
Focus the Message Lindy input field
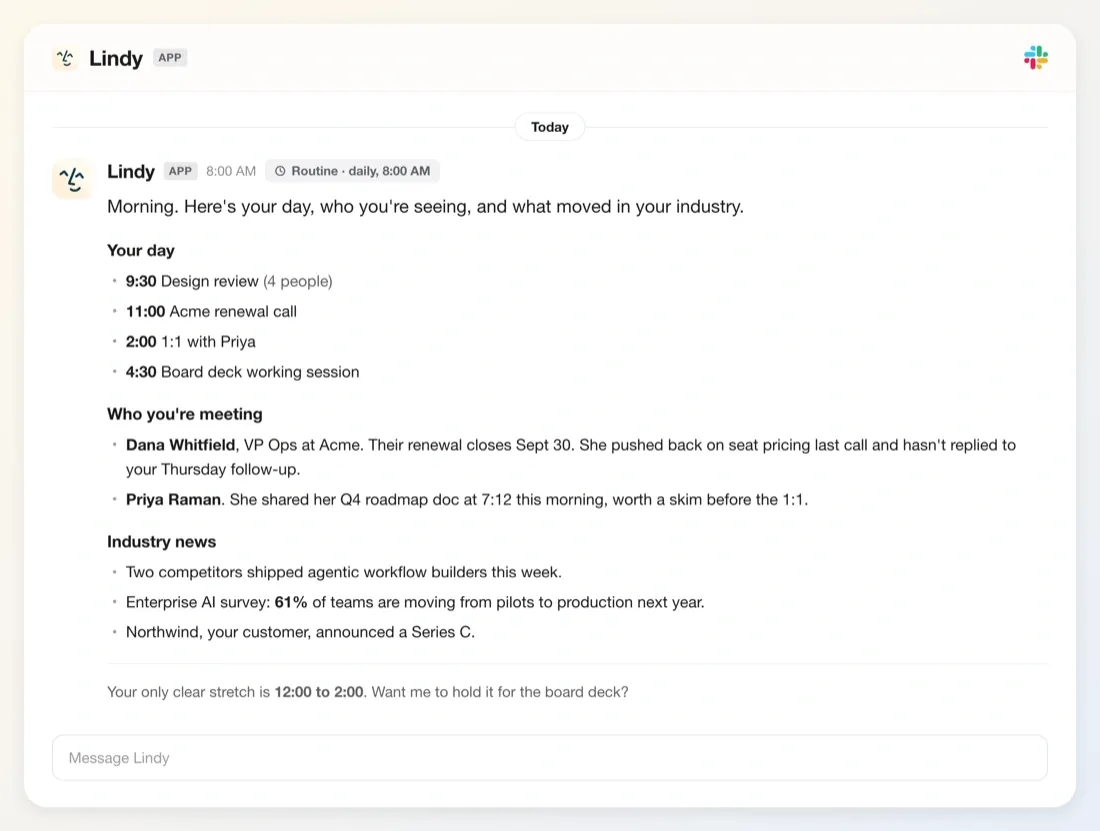click(x=550, y=757)
